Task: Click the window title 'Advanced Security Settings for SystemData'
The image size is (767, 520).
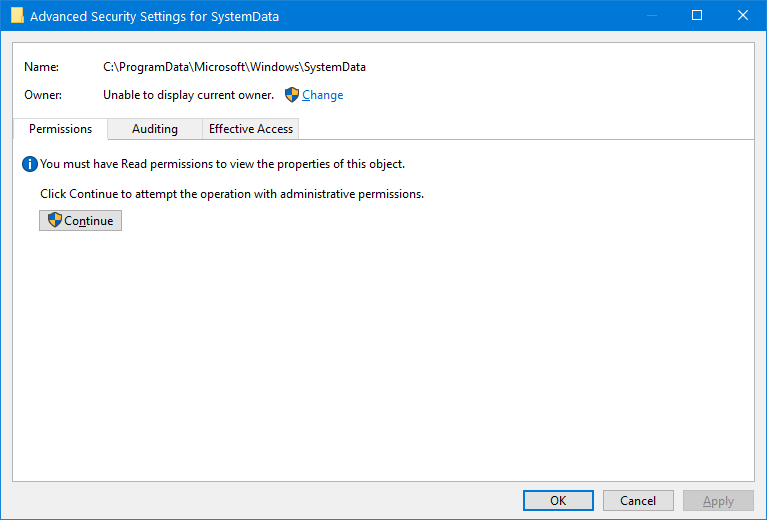Action: pyautogui.click(x=155, y=16)
